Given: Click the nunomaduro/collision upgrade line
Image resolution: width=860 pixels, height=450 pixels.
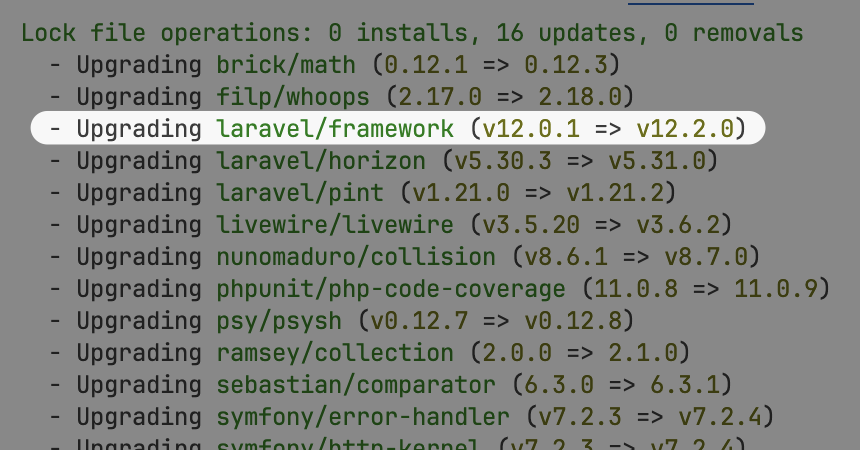Looking at the screenshot, I should pos(404,257).
